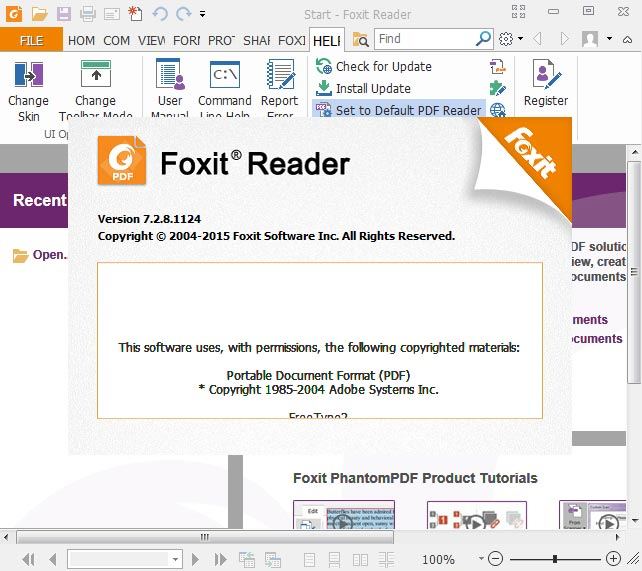Switch to the COMMENT ribbon tab

point(116,41)
